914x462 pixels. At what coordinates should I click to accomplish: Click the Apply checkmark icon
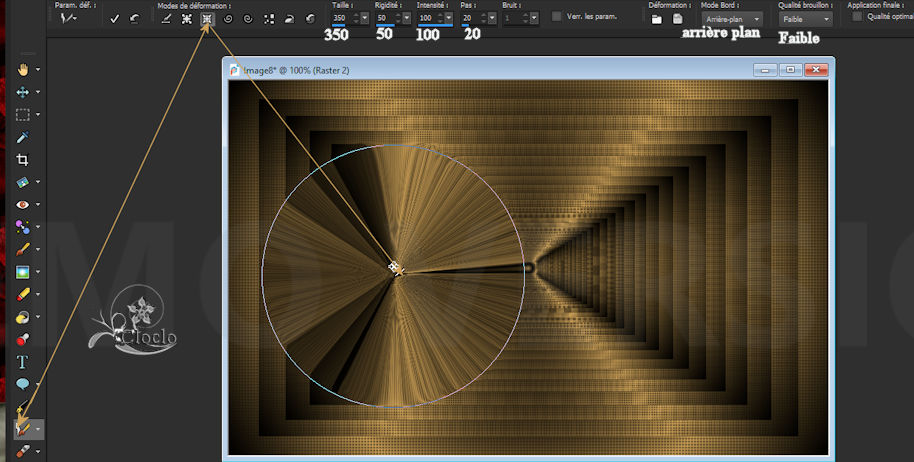tap(115, 18)
